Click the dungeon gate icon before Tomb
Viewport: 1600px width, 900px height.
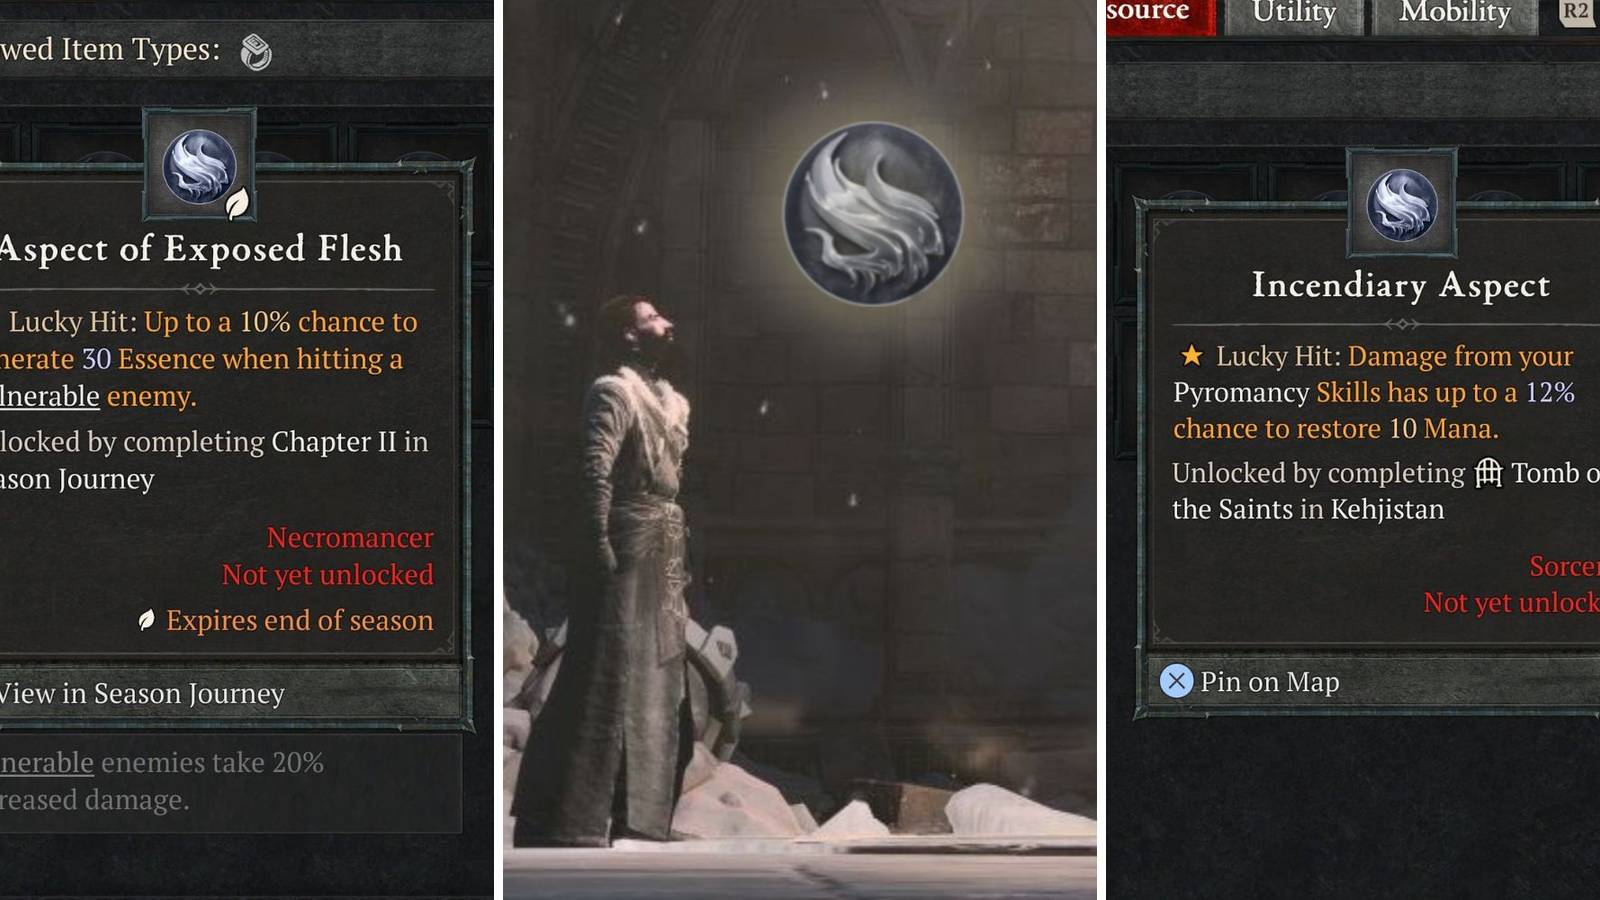click(x=1488, y=472)
